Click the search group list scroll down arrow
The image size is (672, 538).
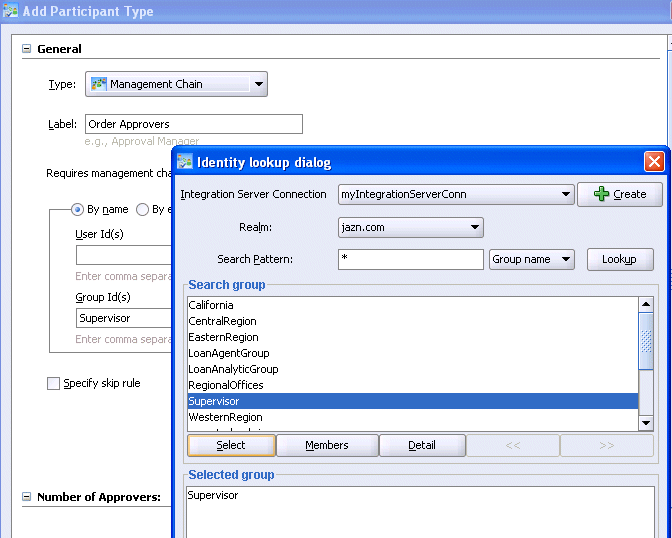646,424
